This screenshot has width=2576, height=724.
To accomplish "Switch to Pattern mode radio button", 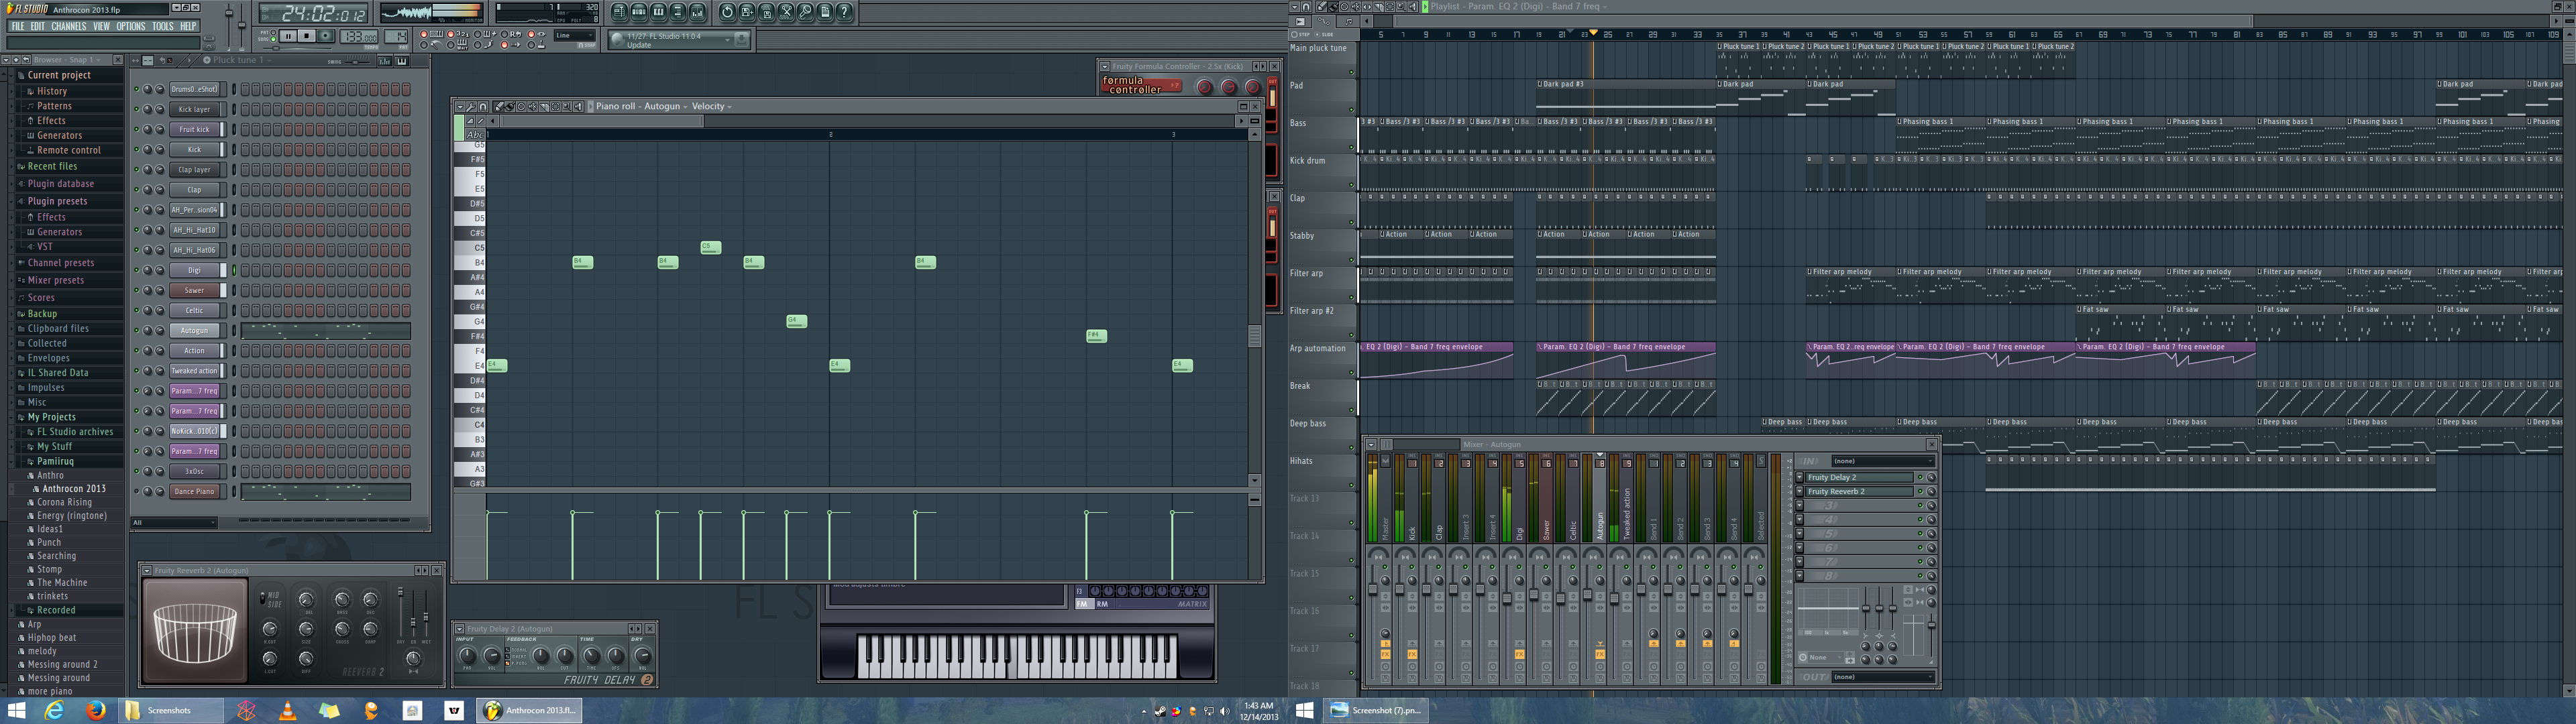I will [x=274, y=32].
